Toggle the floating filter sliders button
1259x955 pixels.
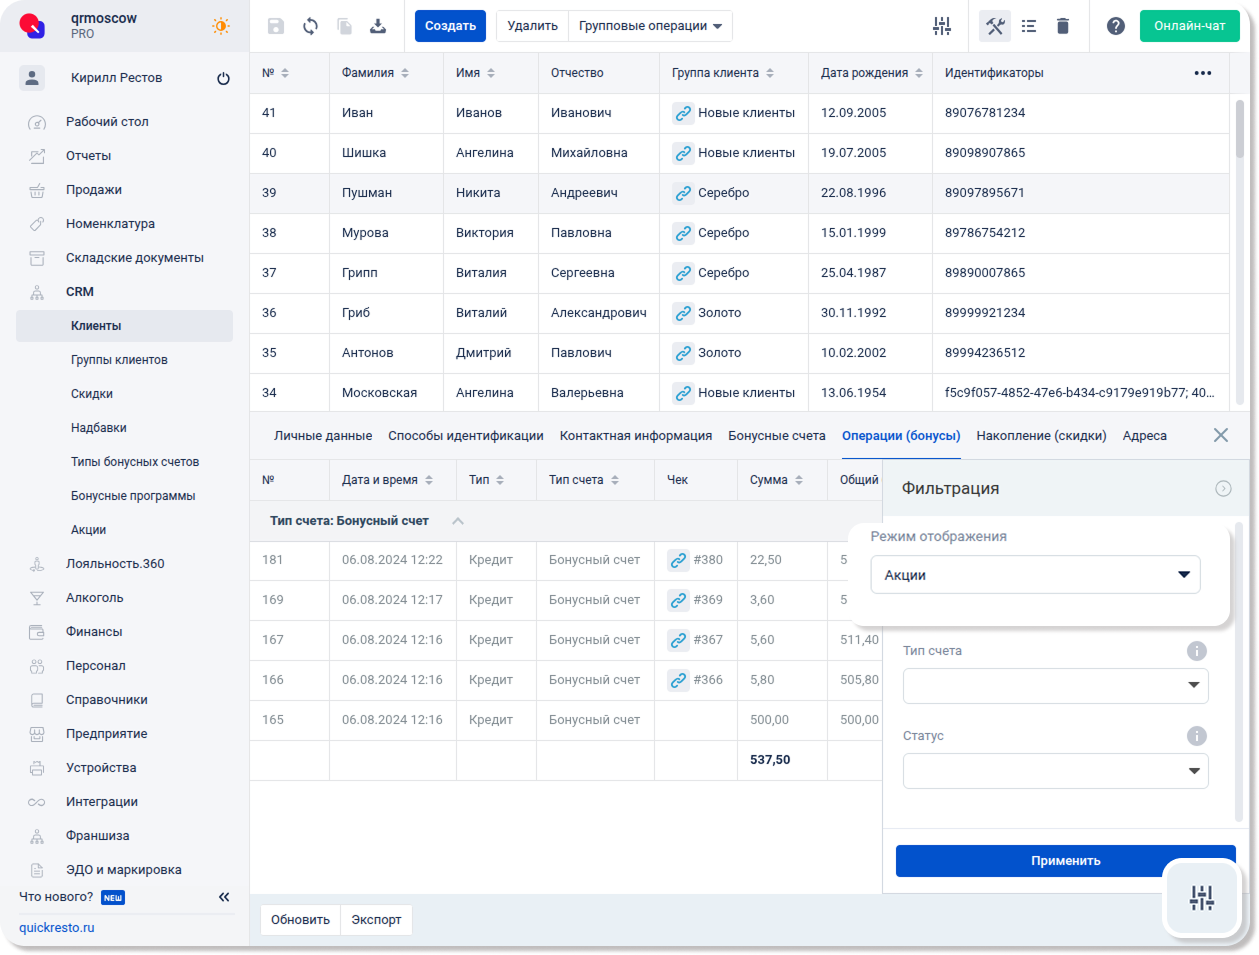pos(1202,897)
